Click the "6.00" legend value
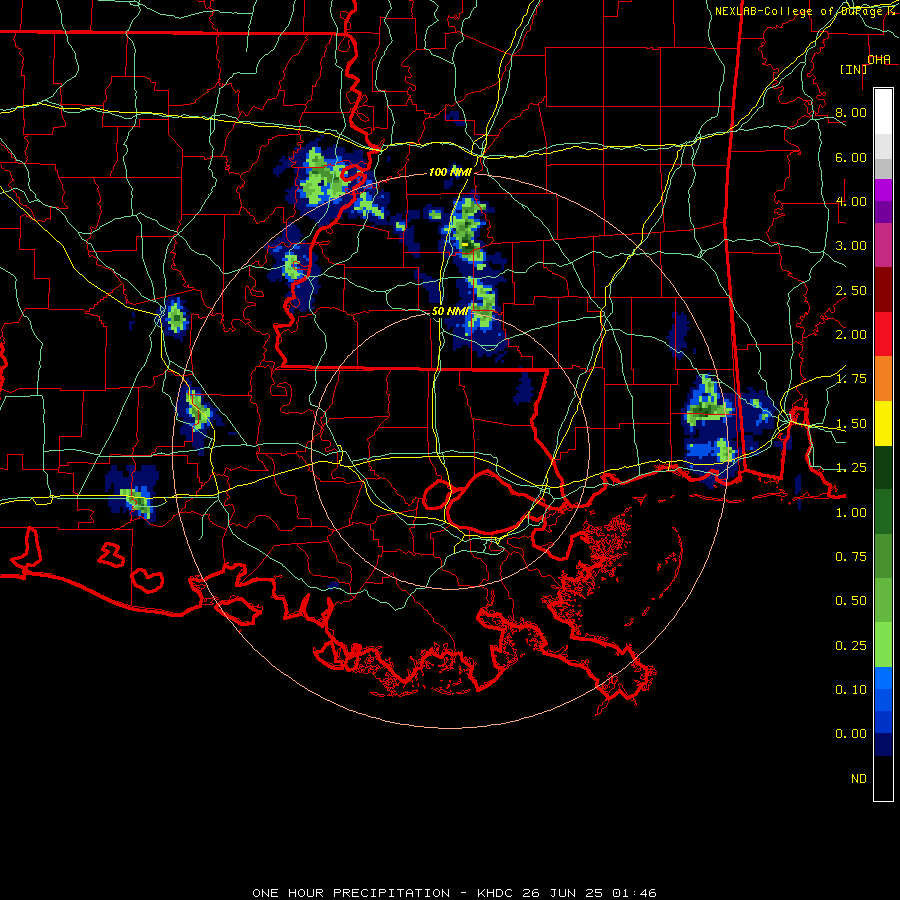 point(851,157)
